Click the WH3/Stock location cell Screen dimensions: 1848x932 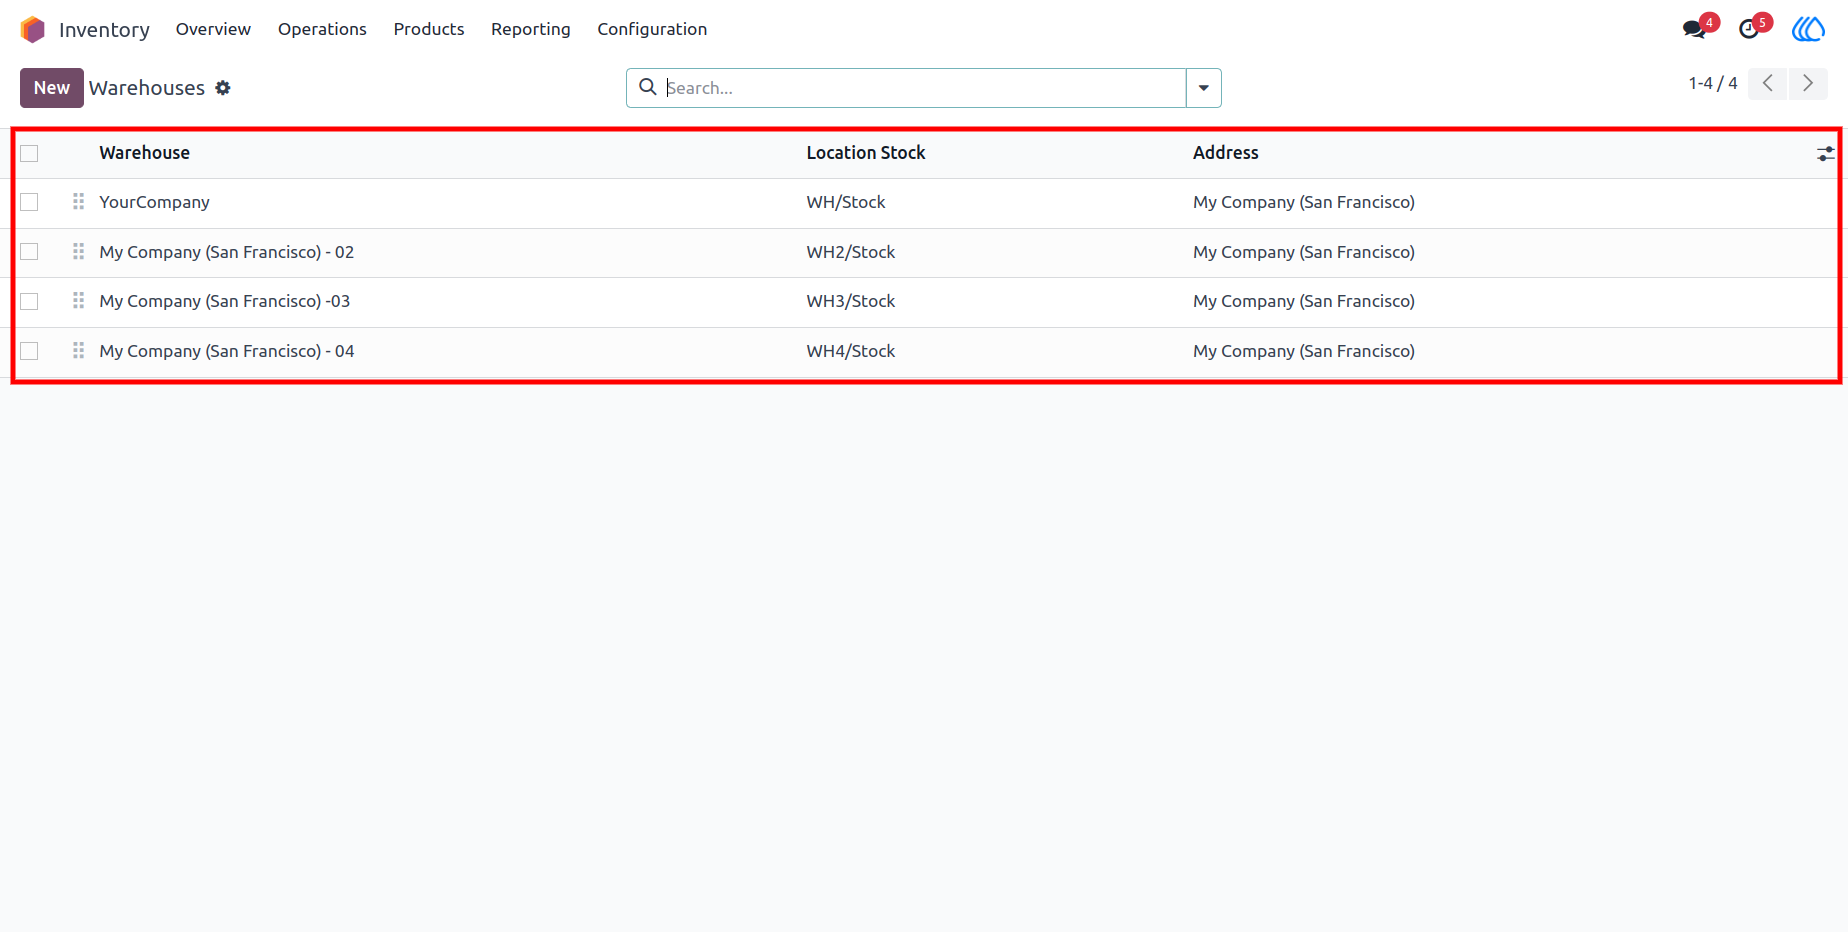[x=851, y=301]
